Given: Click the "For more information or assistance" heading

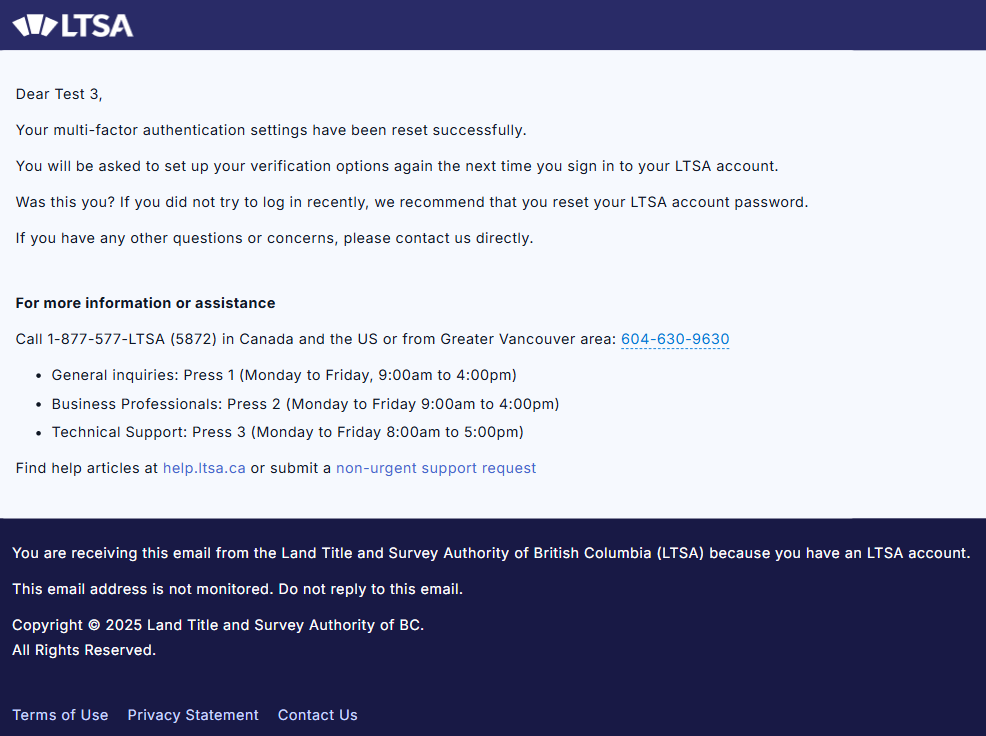Looking at the screenshot, I should pyautogui.click(x=145, y=303).
